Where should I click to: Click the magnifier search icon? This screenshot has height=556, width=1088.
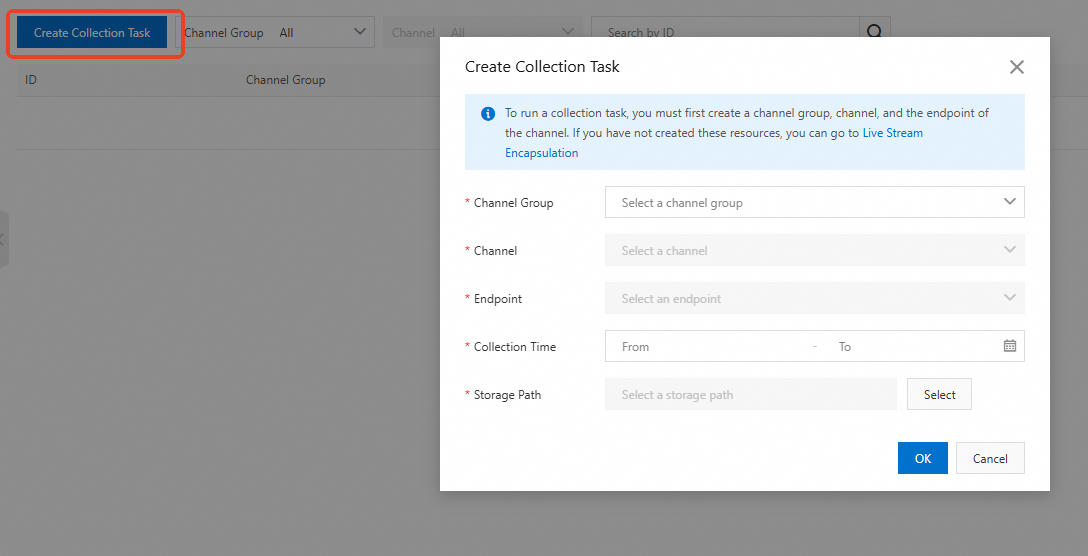point(874,32)
